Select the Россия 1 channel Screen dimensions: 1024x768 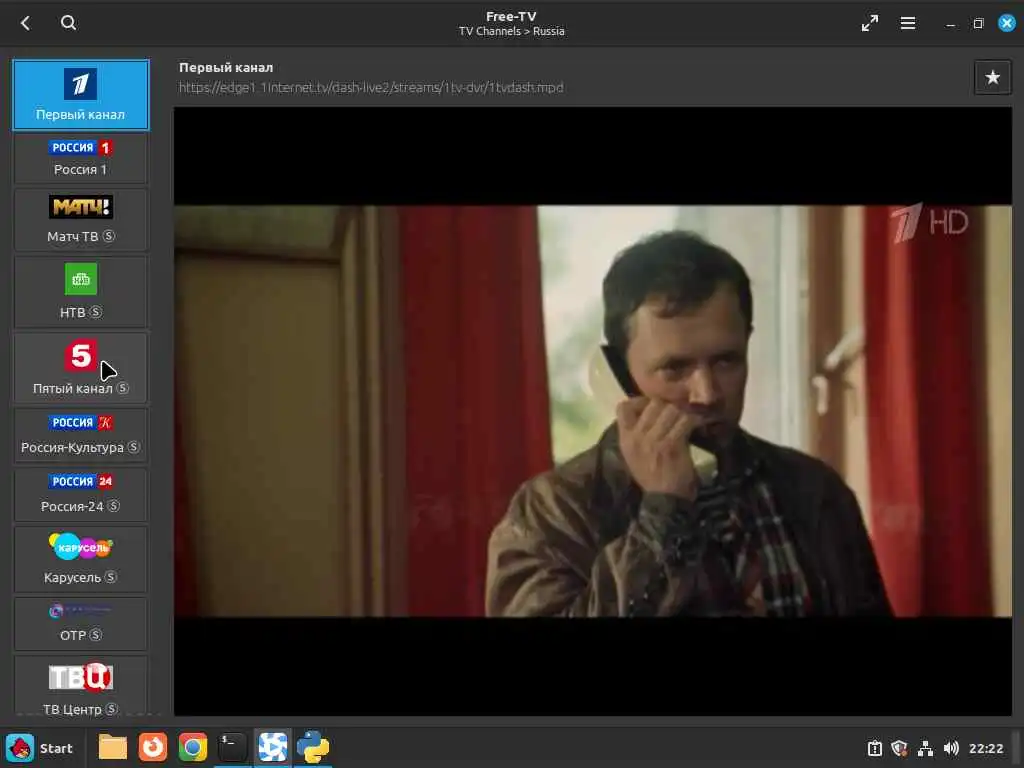[81, 158]
